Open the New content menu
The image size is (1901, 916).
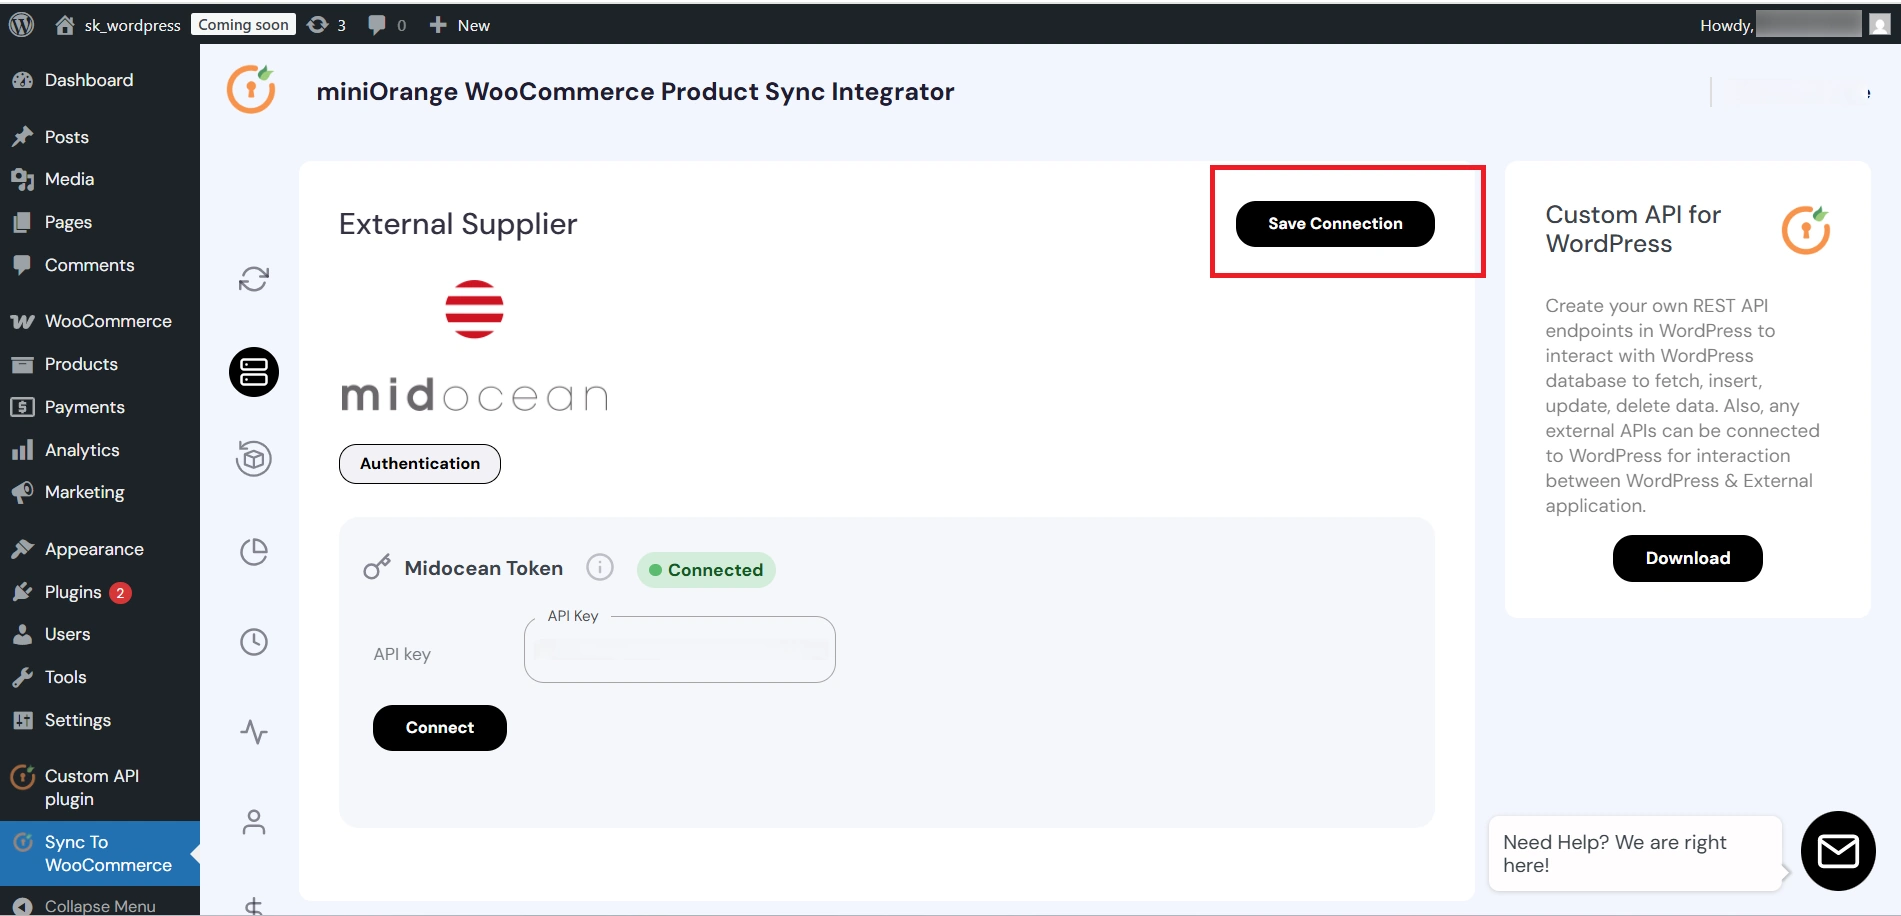(x=460, y=25)
